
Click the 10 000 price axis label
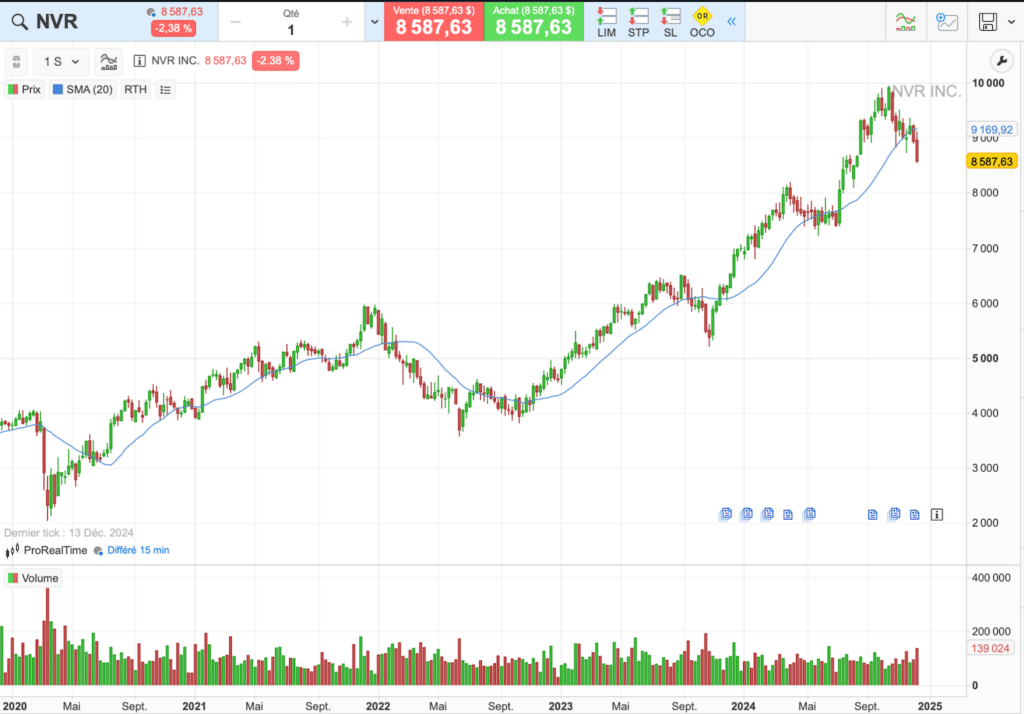click(989, 83)
